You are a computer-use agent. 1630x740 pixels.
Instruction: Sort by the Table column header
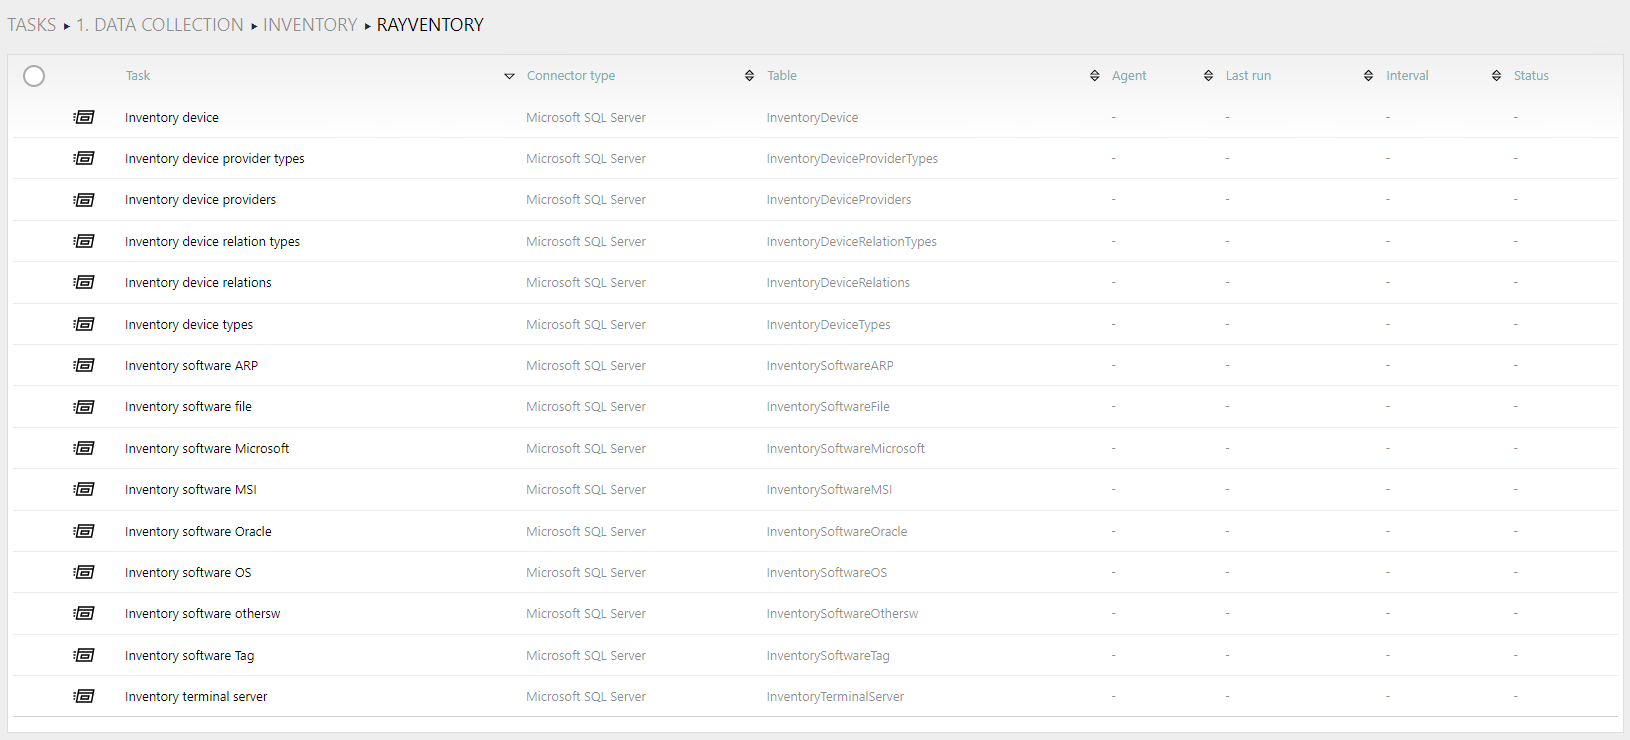click(782, 75)
